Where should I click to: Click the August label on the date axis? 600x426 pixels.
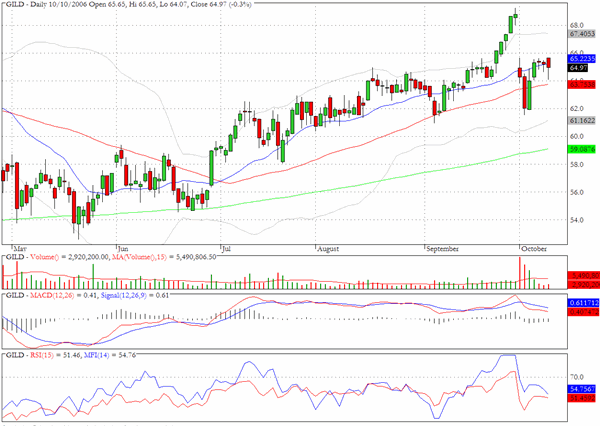(x=328, y=249)
